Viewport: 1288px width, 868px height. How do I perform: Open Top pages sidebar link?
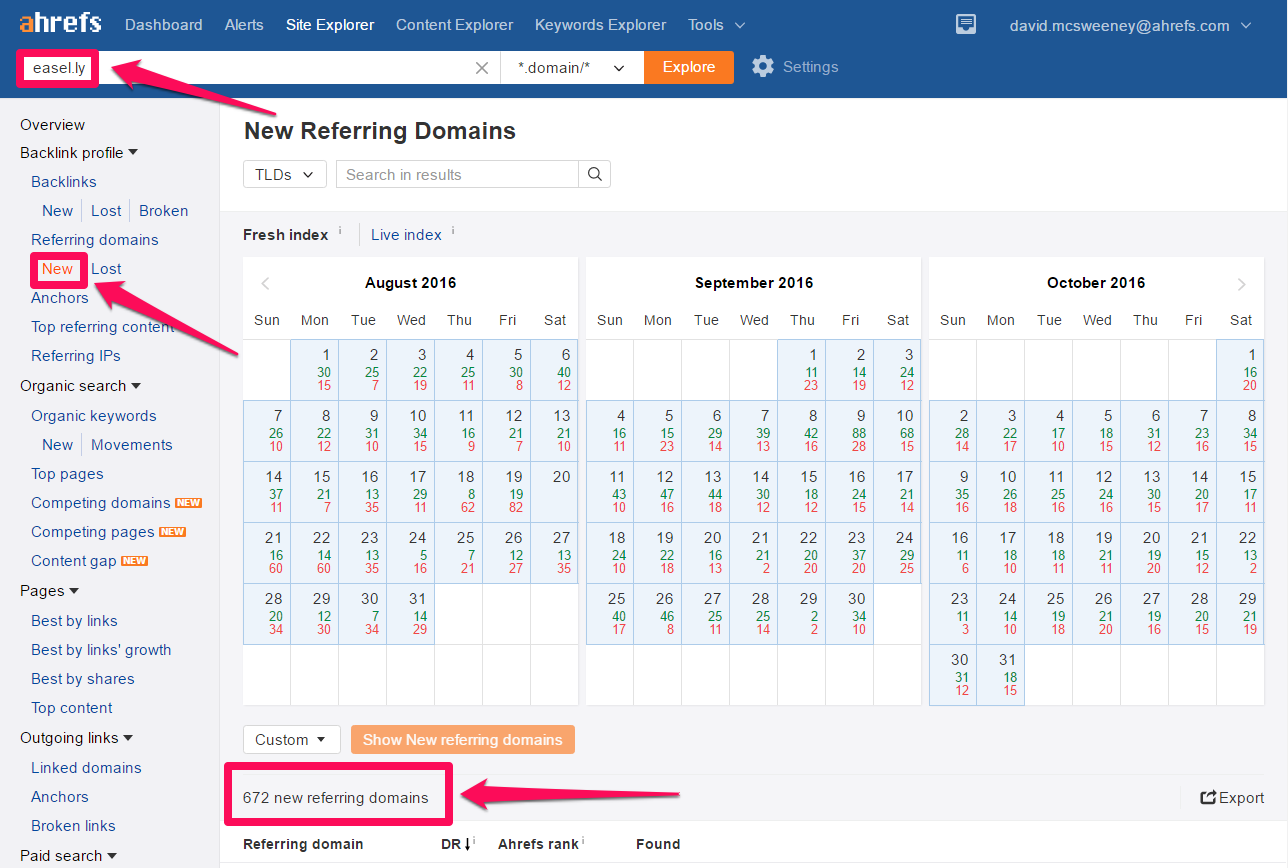[67, 474]
